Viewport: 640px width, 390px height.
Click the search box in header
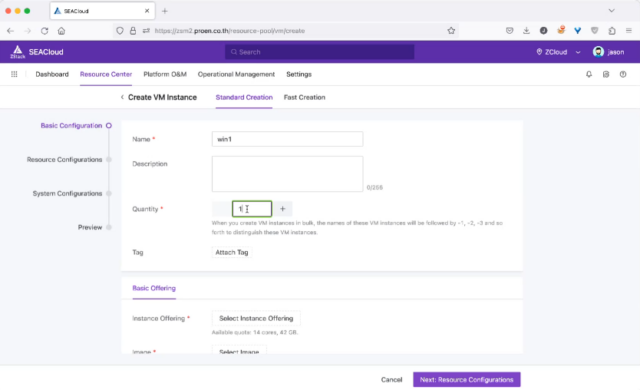point(319,52)
